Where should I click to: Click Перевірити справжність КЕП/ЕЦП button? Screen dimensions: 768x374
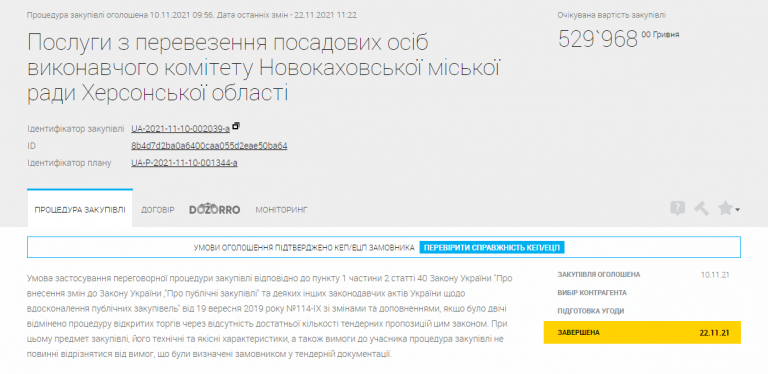click(492, 247)
